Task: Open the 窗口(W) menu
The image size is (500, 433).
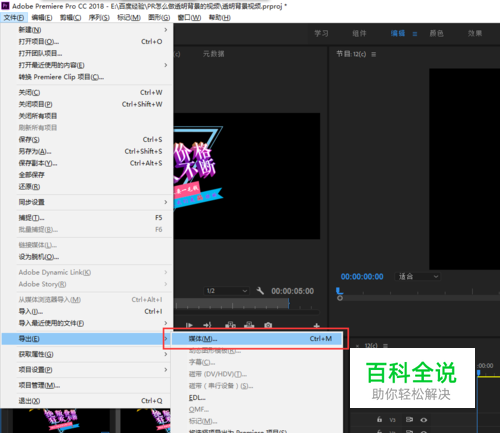Action: (189, 18)
